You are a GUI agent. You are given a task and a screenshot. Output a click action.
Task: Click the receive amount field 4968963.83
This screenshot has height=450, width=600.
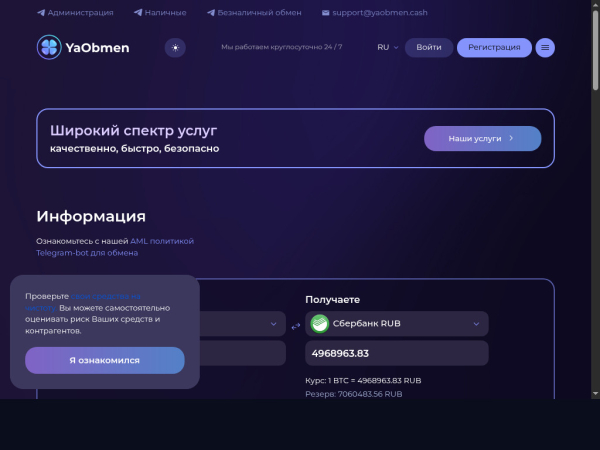tap(397, 353)
